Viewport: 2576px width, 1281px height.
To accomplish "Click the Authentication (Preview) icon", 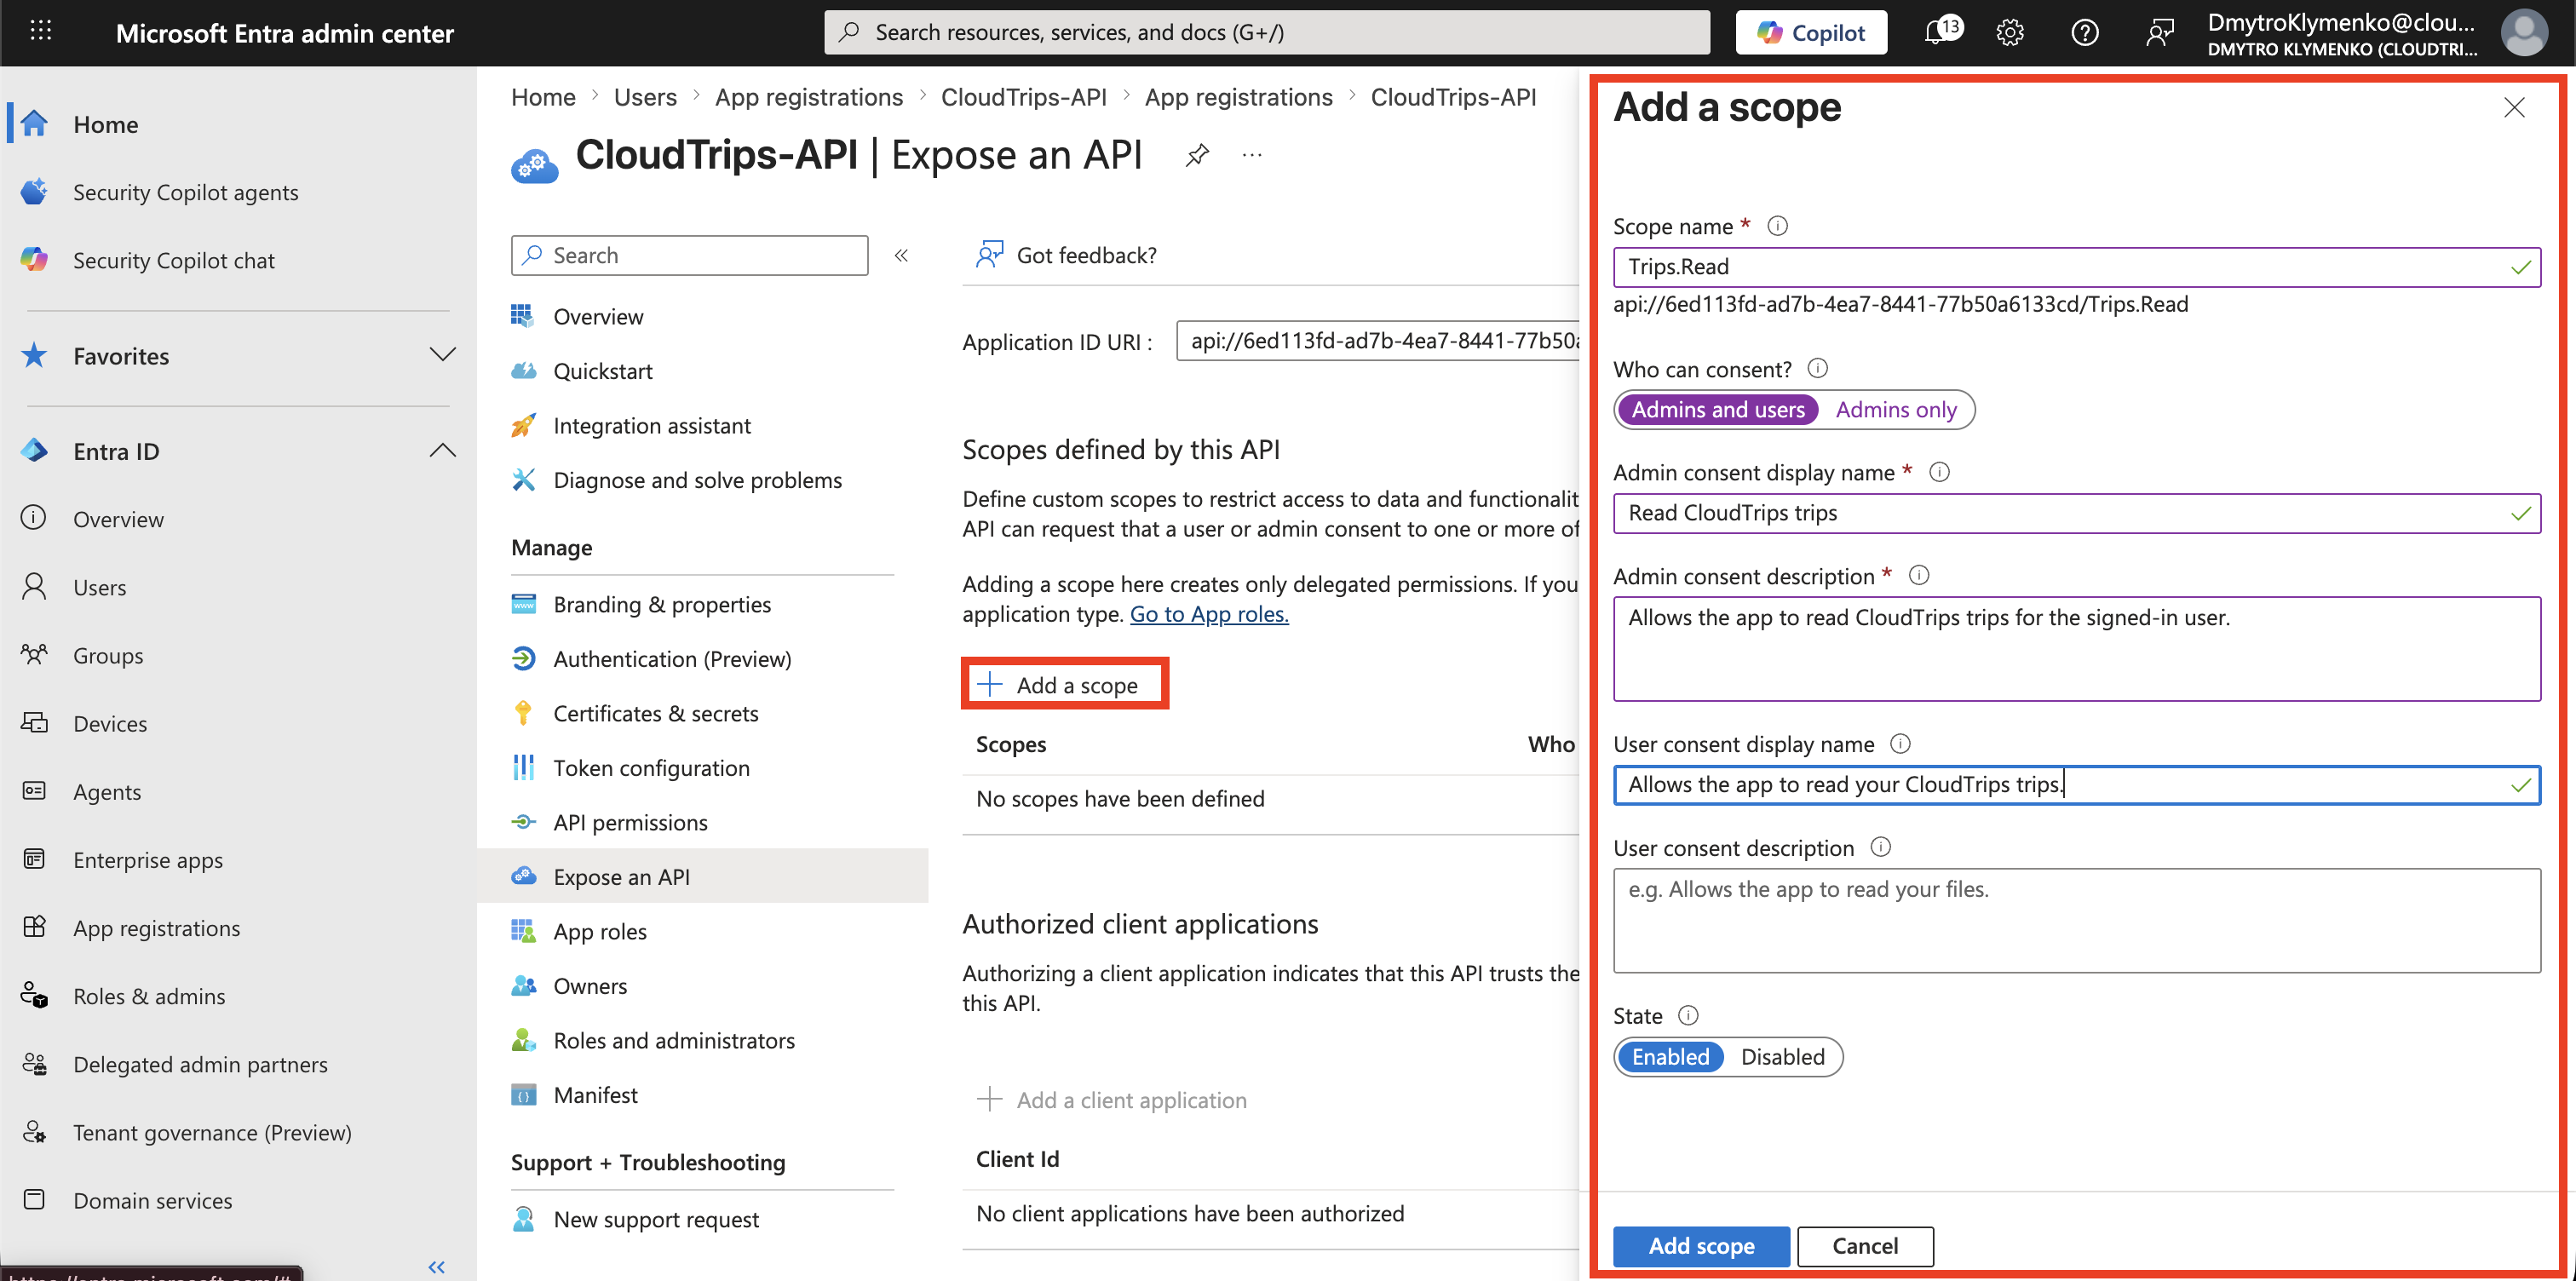I will [524, 658].
